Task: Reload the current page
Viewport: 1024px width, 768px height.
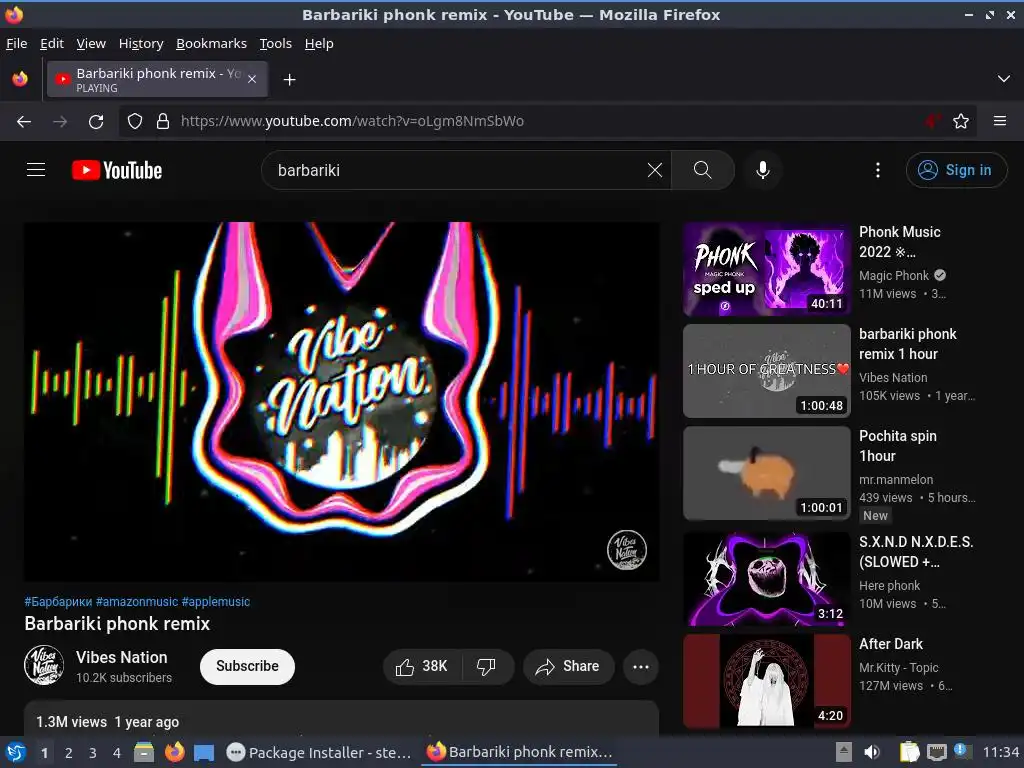Action: pos(96,121)
